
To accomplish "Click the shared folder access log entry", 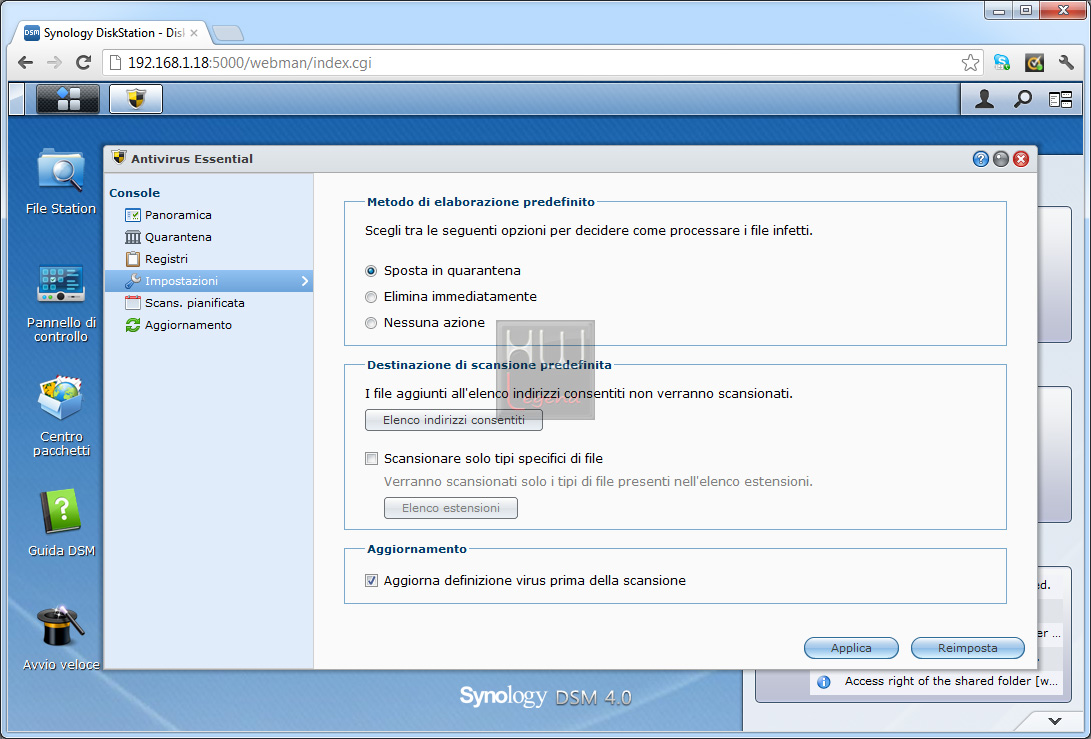I will pos(937,681).
